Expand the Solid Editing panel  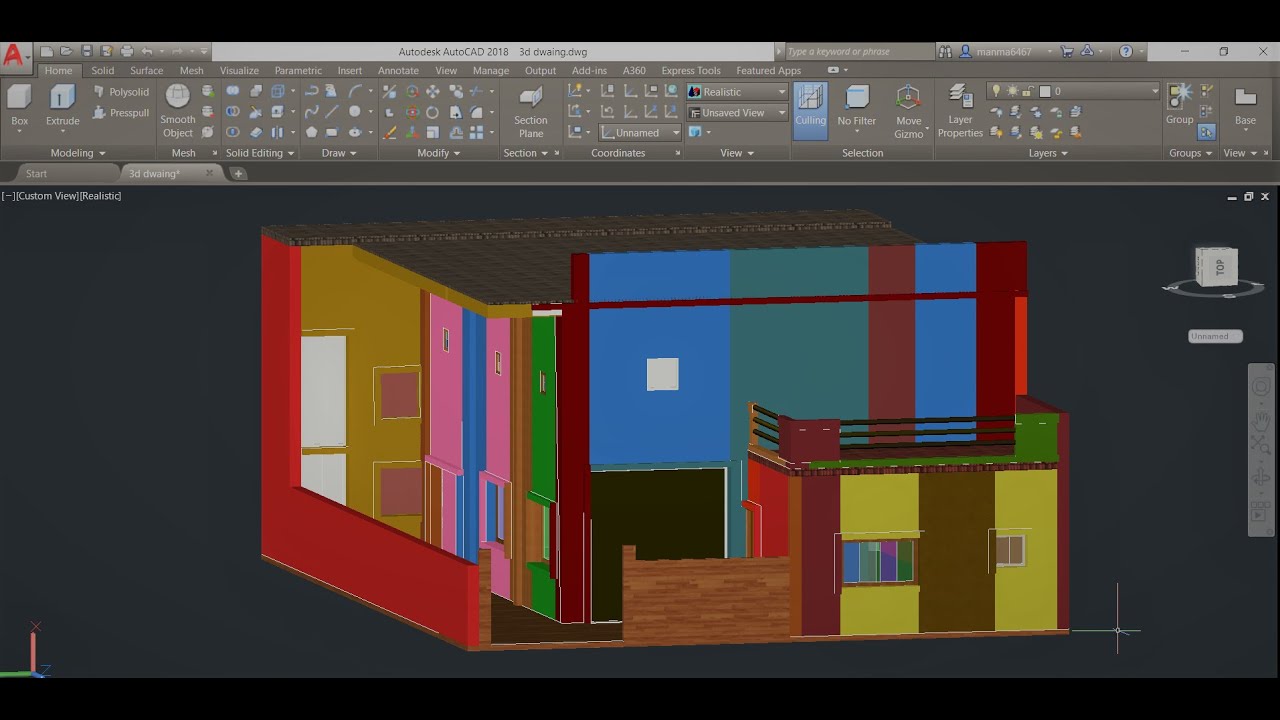(260, 153)
